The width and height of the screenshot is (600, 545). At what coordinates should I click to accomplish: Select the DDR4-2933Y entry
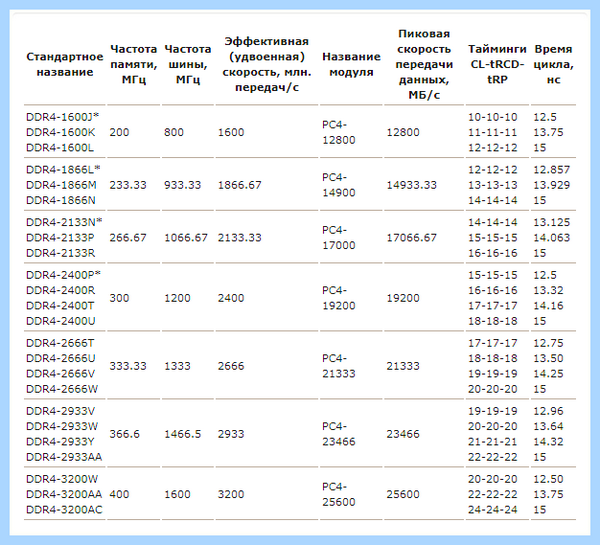[x=60, y=442]
